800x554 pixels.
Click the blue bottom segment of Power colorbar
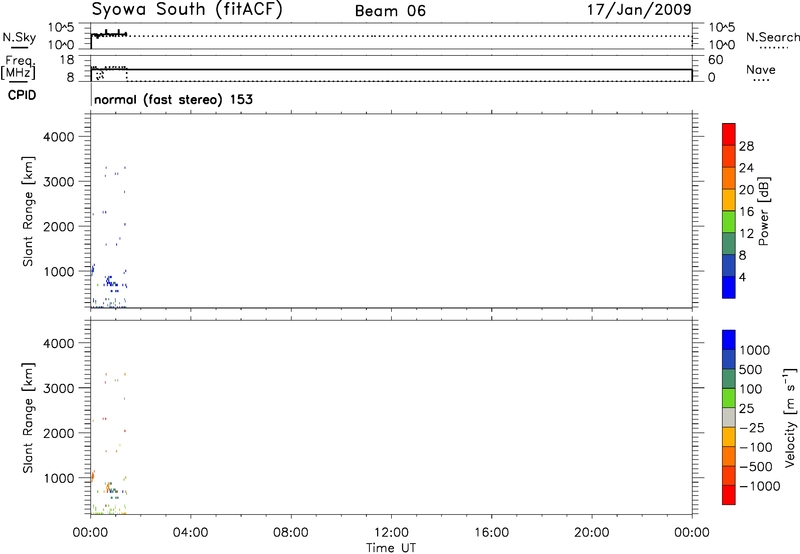click(x=729, y=287)
